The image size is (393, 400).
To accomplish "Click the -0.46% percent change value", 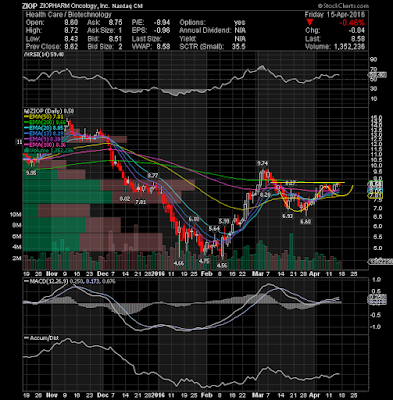I will [x=352, y=23].
